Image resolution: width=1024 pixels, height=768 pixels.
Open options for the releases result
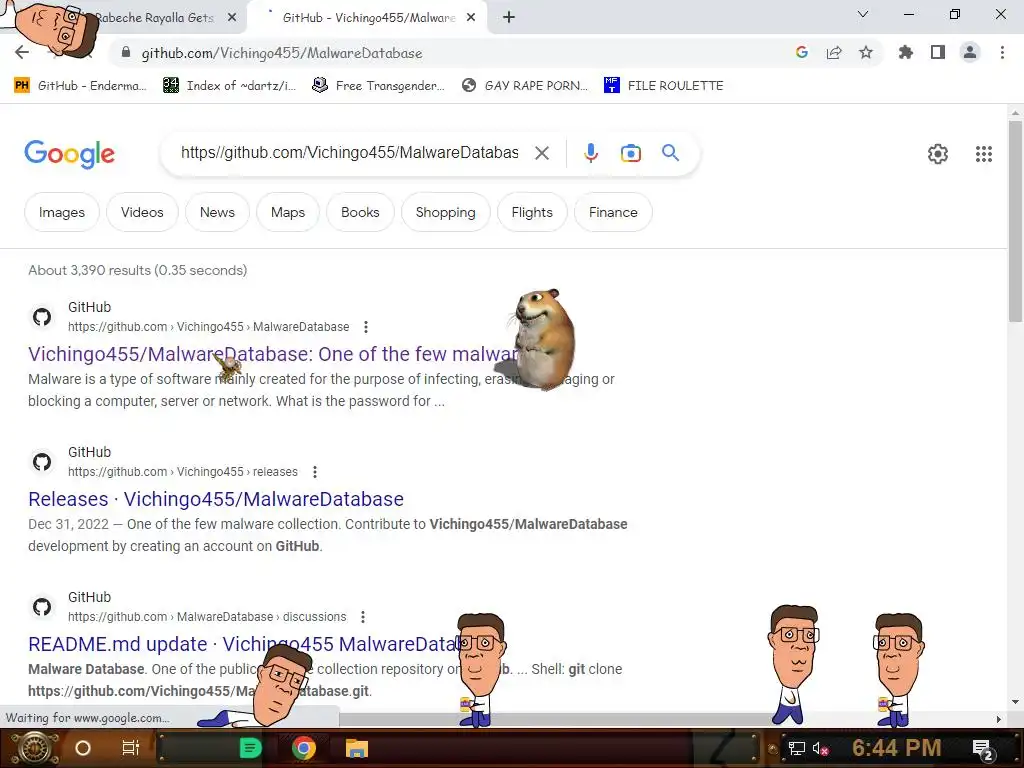315,472
